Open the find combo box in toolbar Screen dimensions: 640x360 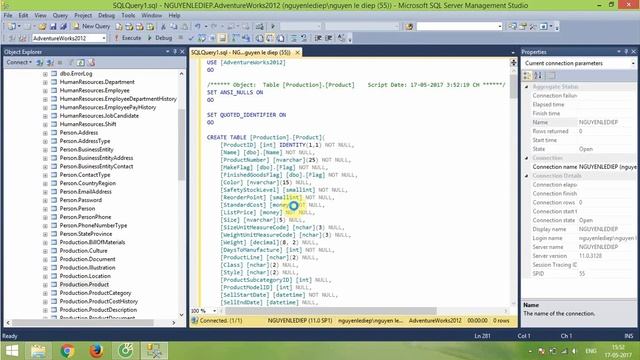coord(459,26)
